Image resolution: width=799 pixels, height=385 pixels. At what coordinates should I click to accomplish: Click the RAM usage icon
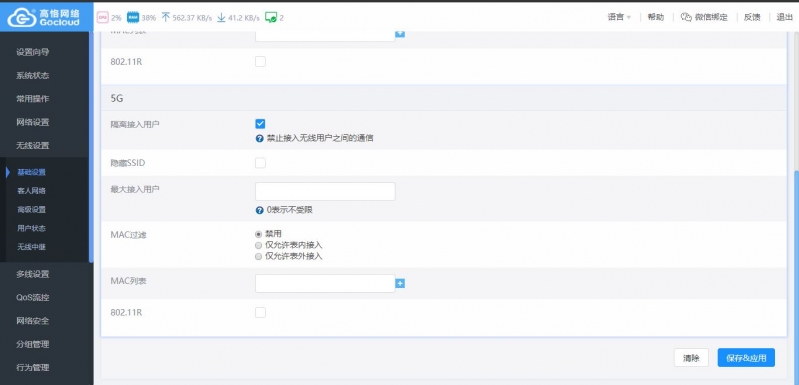coord(132,18)
